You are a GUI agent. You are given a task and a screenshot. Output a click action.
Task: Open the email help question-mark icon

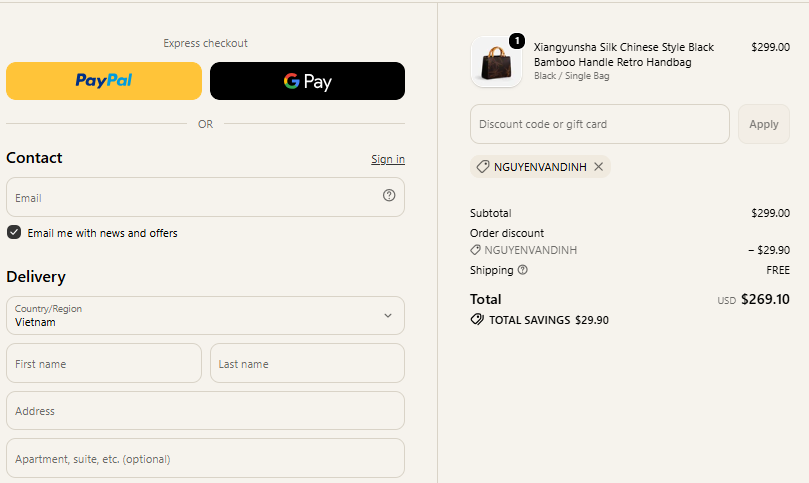click(x=389, y=195)
